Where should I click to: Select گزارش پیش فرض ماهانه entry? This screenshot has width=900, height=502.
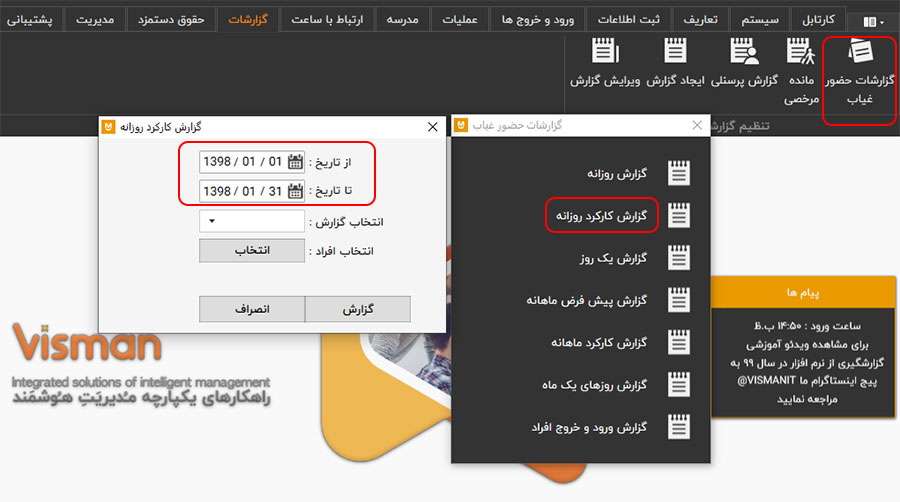587,301
